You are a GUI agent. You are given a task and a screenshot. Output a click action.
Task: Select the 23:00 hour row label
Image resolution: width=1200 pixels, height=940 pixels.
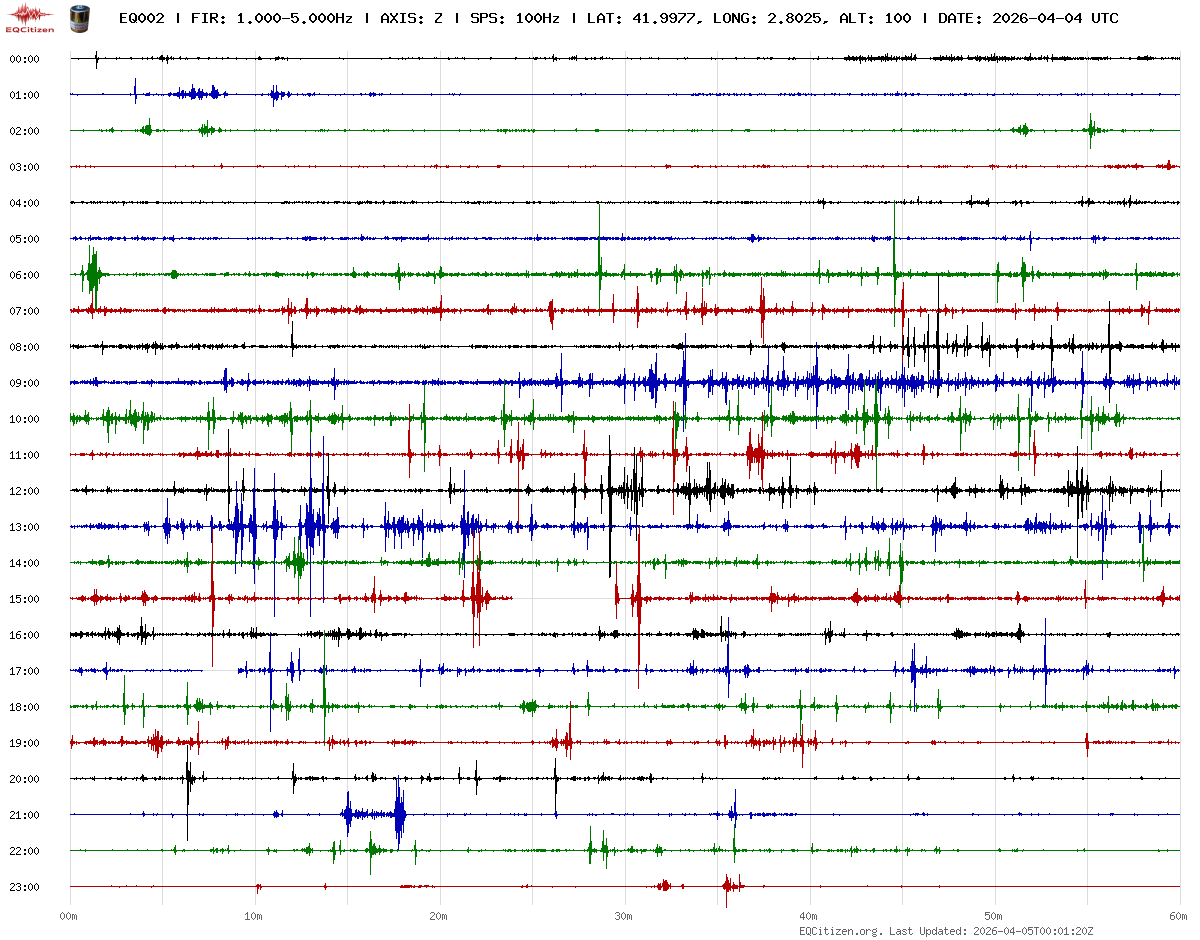(x=24, y=888)
